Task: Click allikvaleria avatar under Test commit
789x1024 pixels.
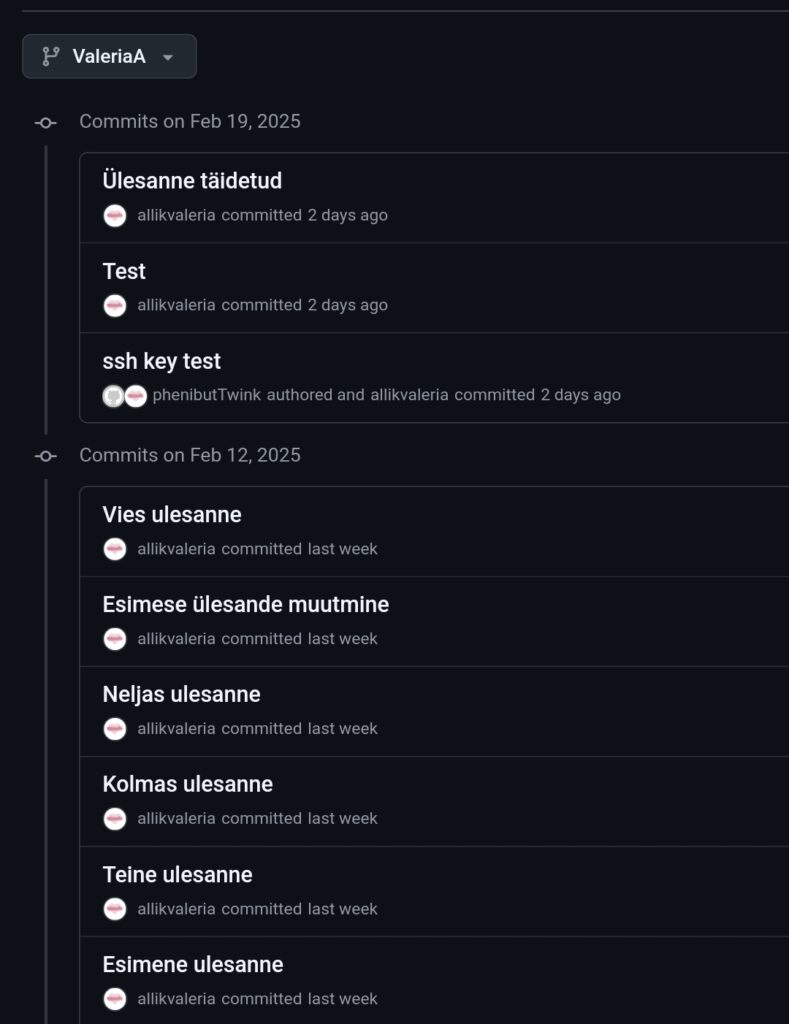Action: (115, 306)
